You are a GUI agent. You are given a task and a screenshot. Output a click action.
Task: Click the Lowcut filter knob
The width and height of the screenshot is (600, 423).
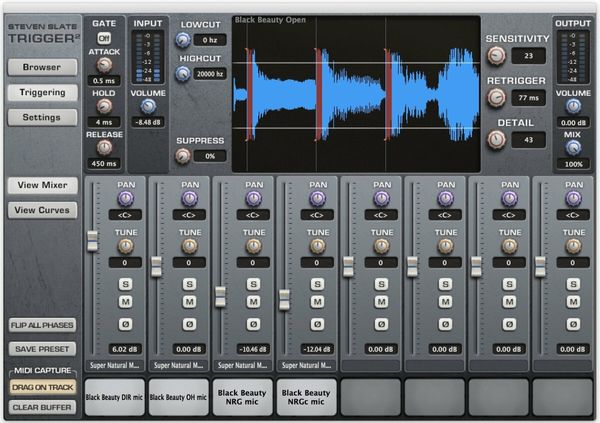(183, 40)
